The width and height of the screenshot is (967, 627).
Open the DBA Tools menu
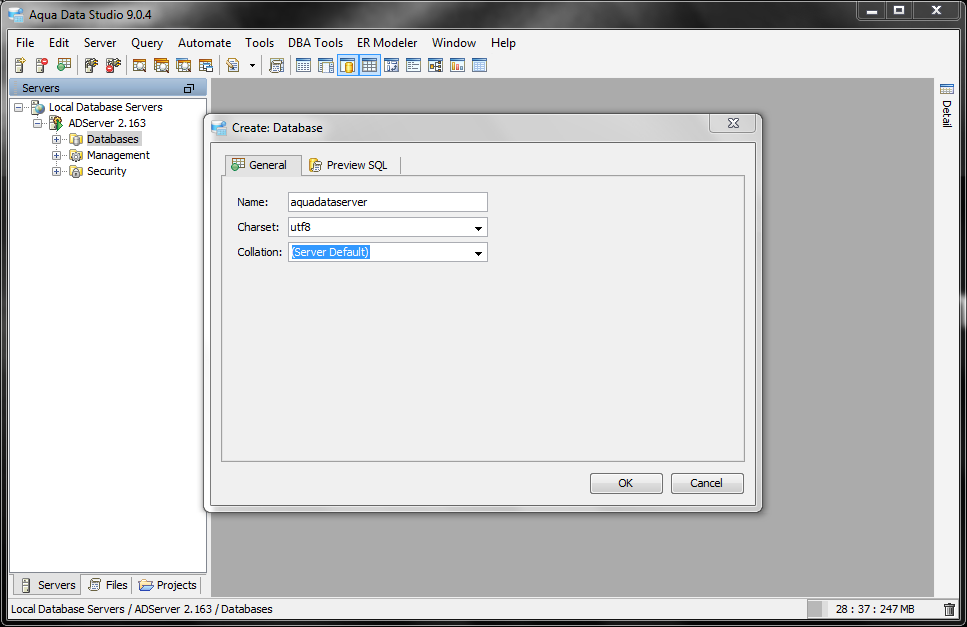click(x=315, y=43)
